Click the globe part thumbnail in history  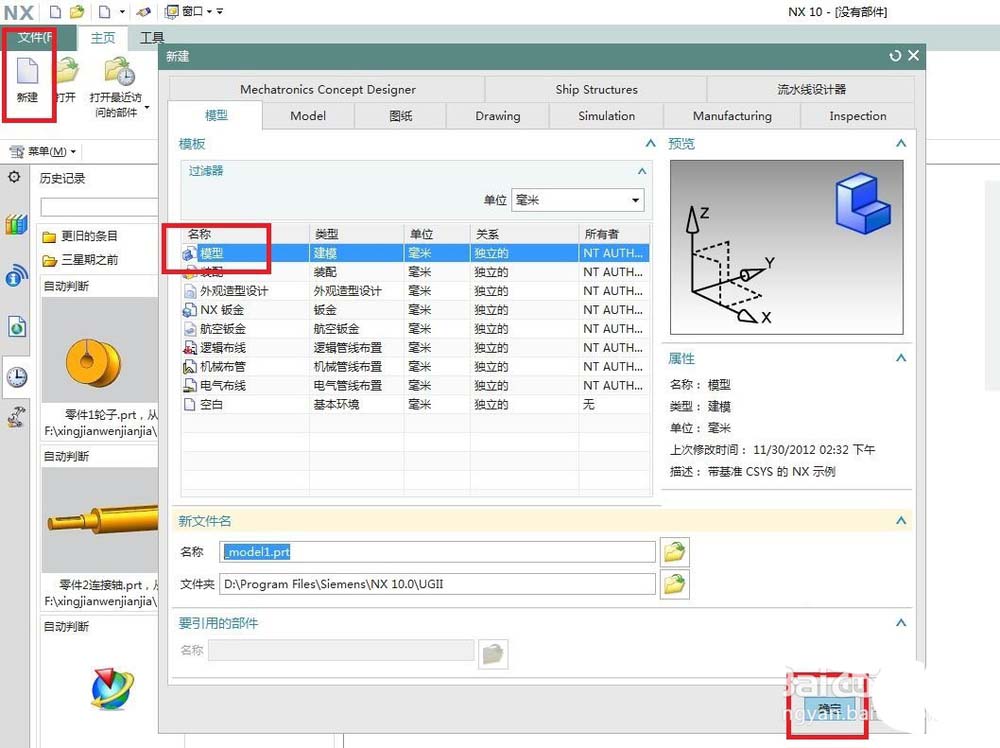coord(112,689)
